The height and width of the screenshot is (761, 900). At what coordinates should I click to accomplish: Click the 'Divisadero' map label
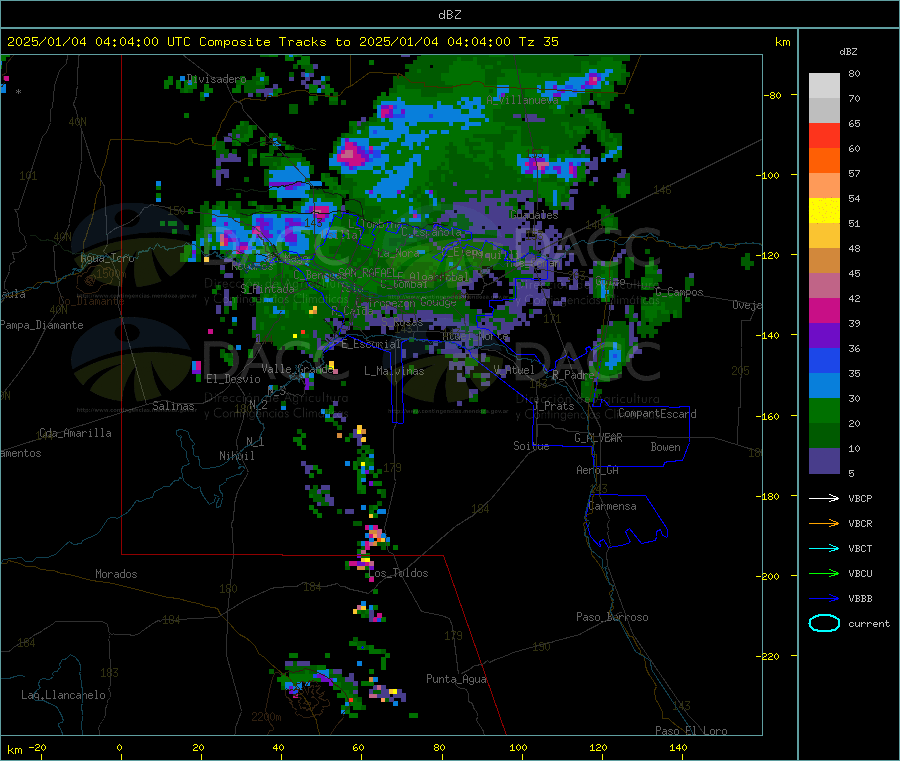pyautogui.click(x=216, y=79)
